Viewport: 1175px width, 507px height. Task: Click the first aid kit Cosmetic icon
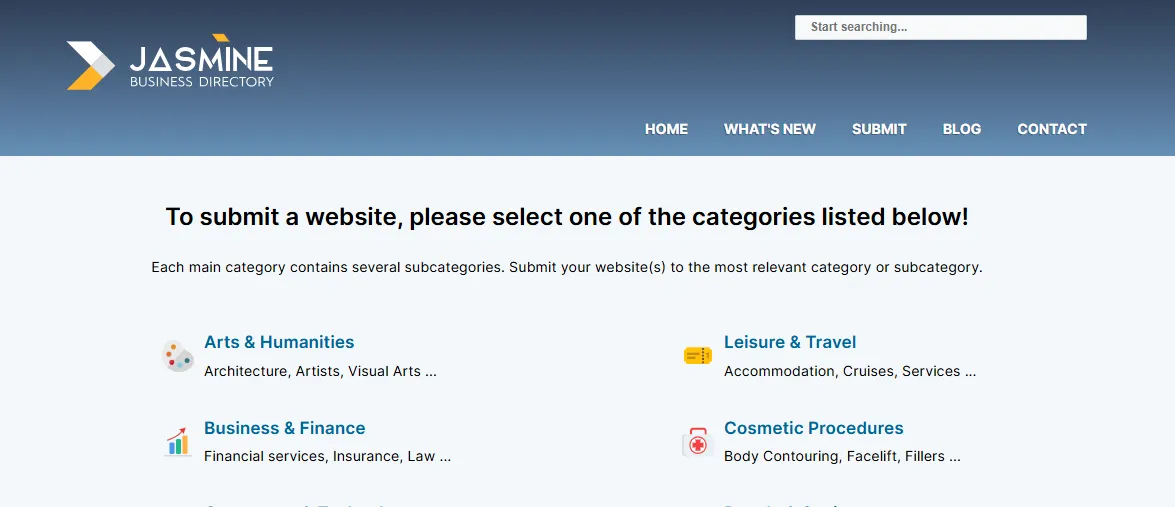click(x=698, y=442)
